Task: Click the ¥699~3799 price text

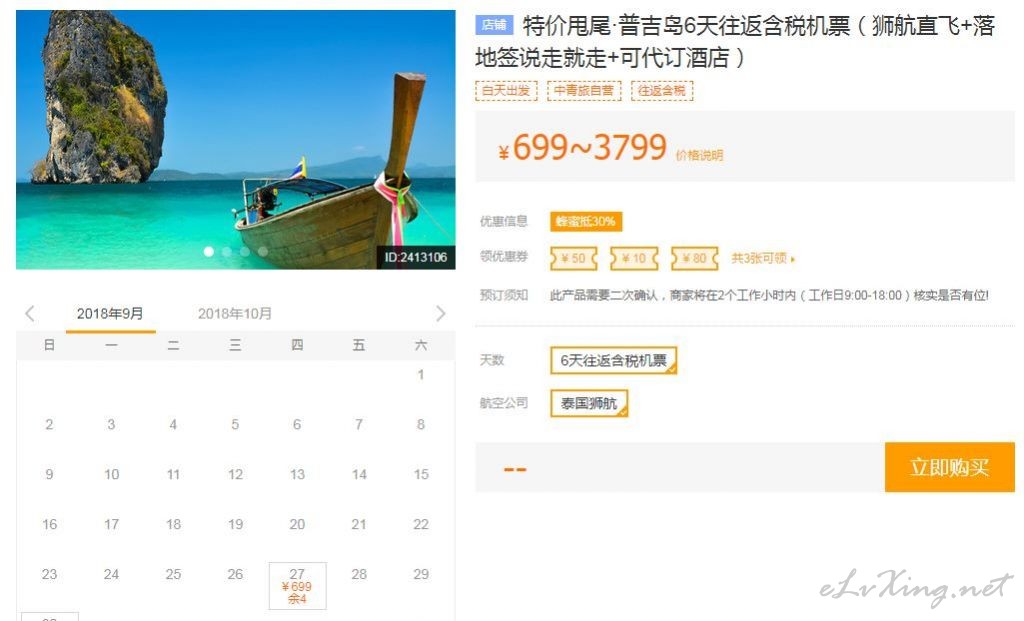Action: (x=582, y=148)
